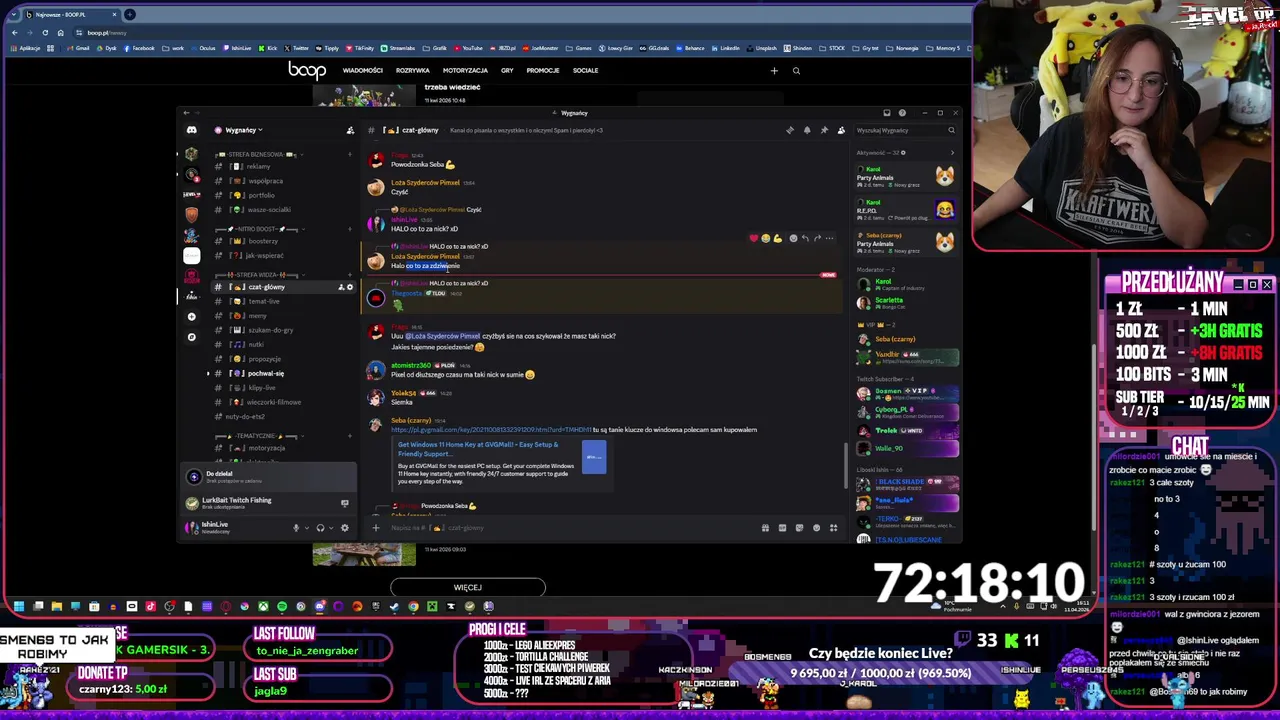The height and width of the screenshot is (720, 1280).
Task: Click boop logo on website header
Action: coord(307,70)
